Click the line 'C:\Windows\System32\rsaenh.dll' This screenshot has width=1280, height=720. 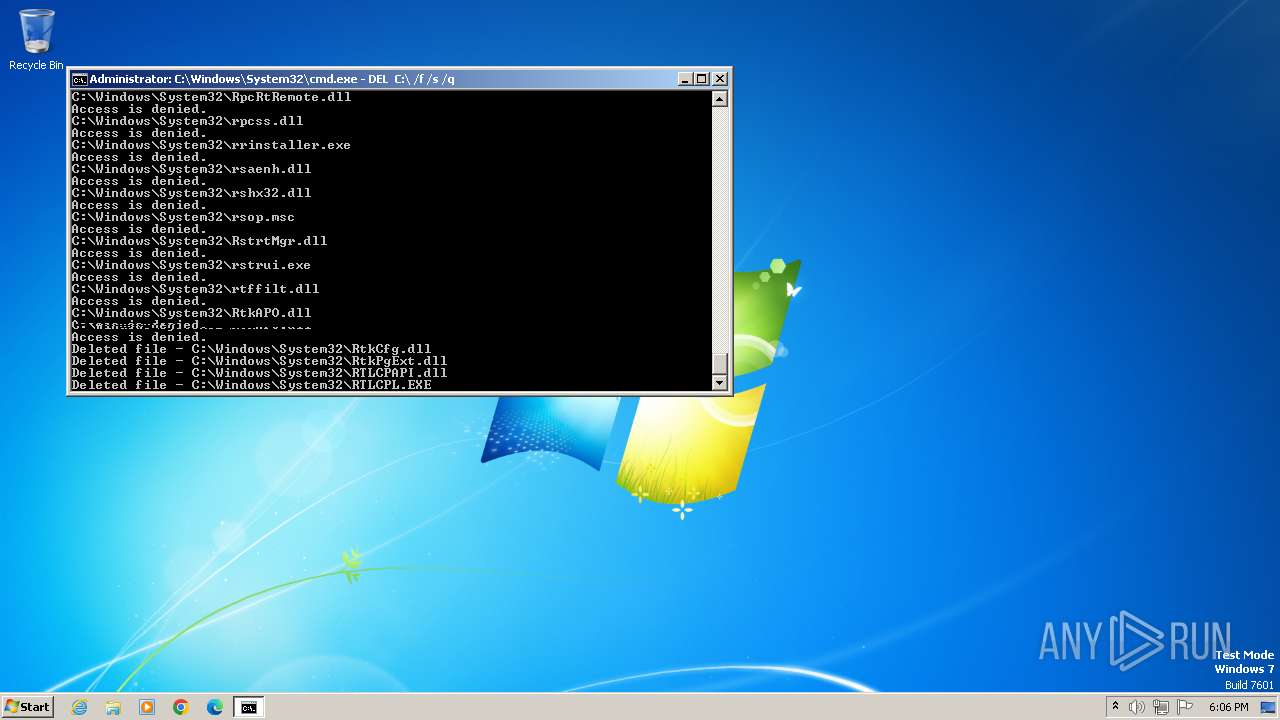pyautogui.click(x=191, y=169)
